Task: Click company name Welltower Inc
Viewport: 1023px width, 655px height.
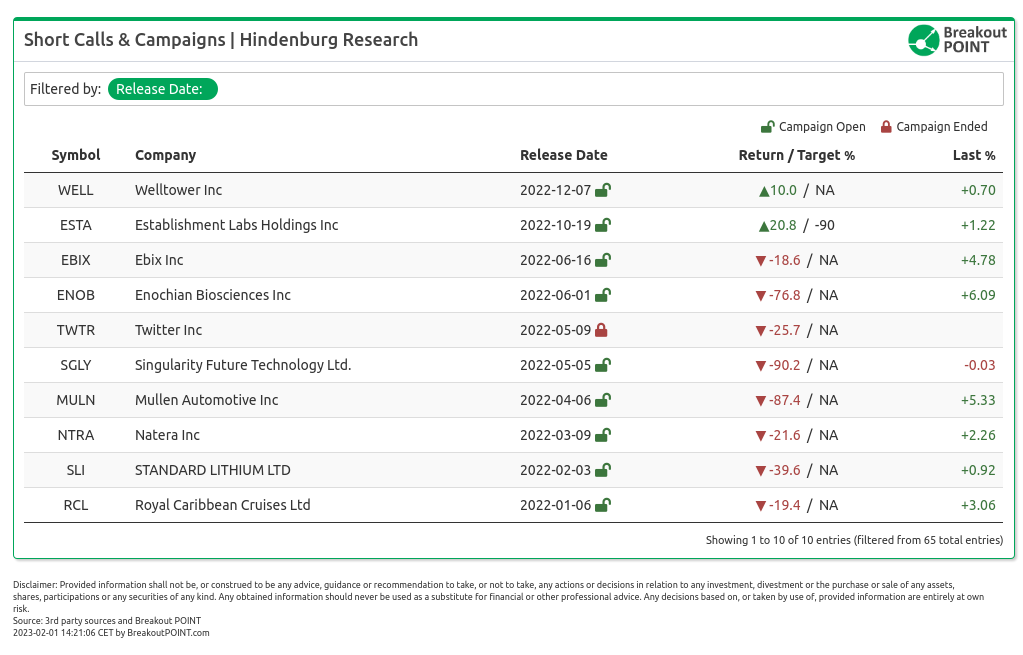Action: point(178,190)
